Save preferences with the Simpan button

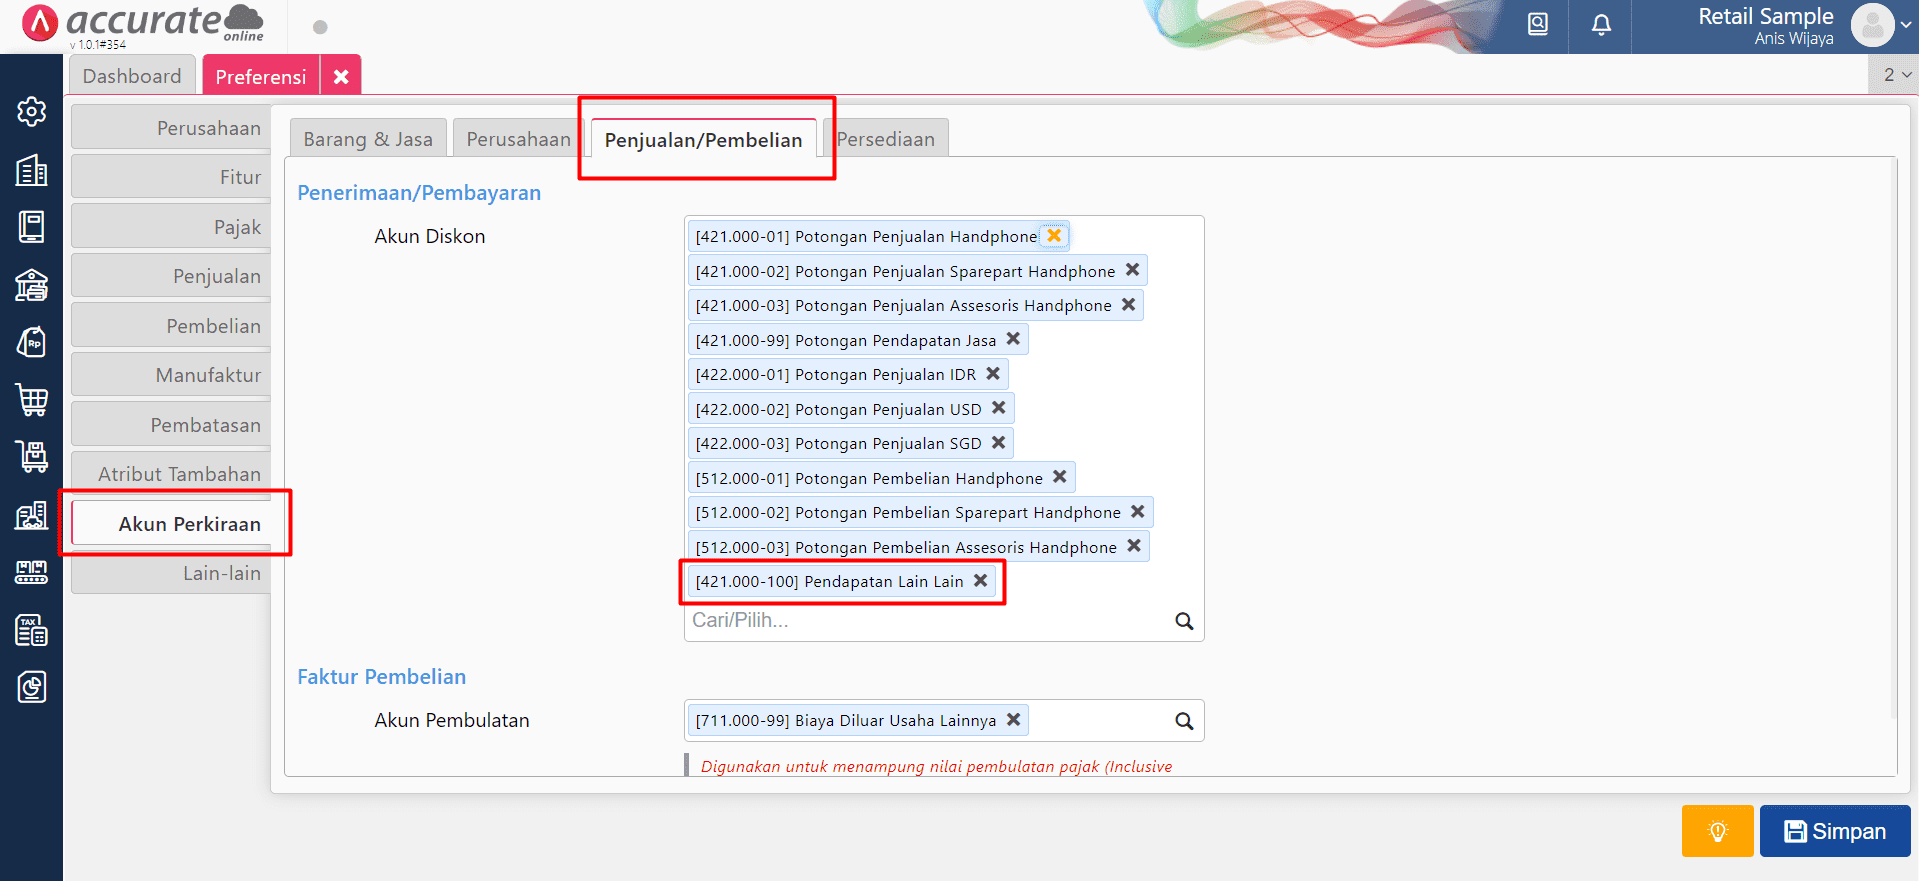pos(1835,831)
